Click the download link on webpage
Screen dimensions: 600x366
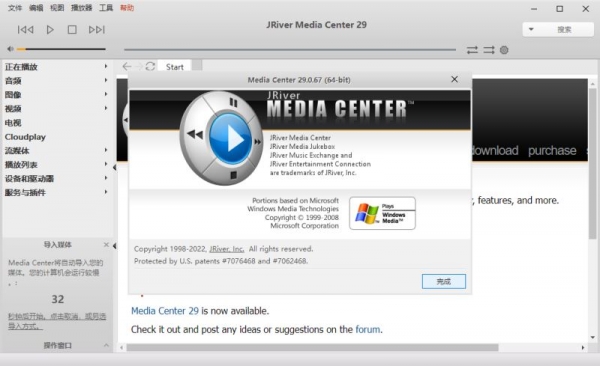[x=495, y=150]
